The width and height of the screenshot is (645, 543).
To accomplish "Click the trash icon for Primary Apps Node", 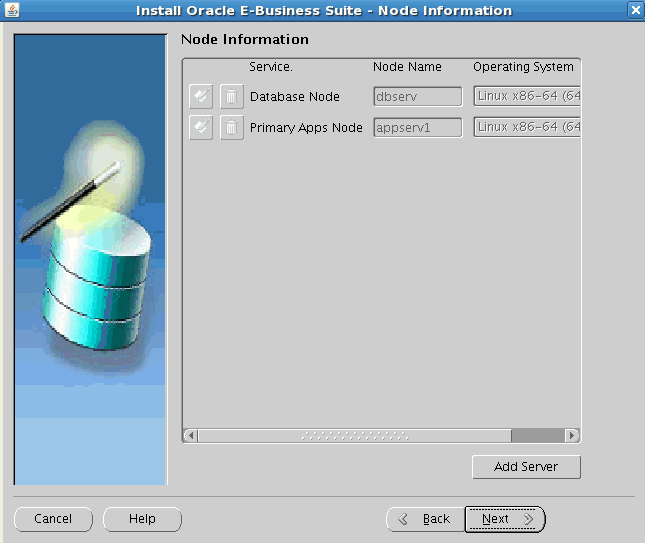I will (x=232, y=128).
